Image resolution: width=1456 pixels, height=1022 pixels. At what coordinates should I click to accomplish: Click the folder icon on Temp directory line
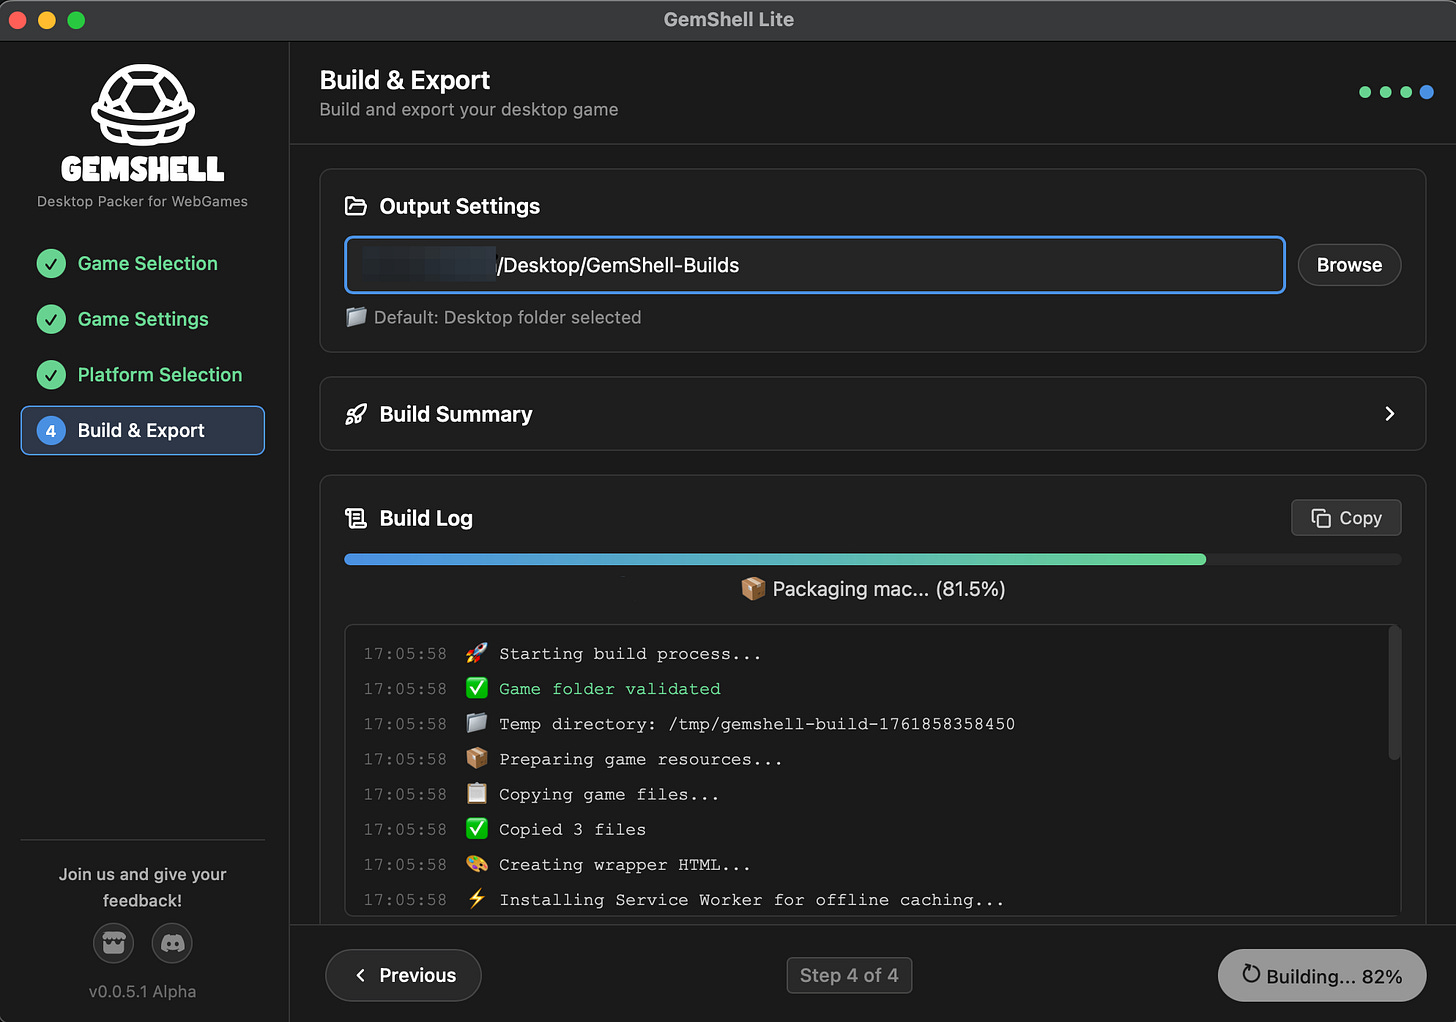[x=477, y=723]
